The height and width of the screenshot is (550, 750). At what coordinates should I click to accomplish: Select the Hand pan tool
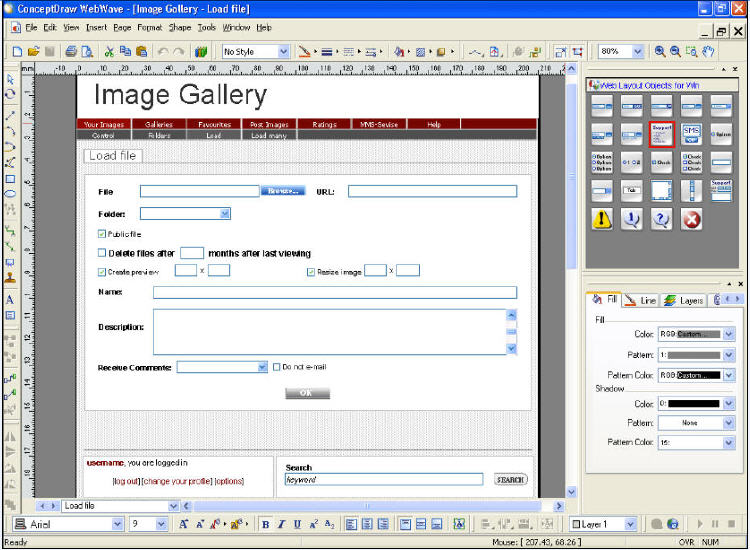708,51
